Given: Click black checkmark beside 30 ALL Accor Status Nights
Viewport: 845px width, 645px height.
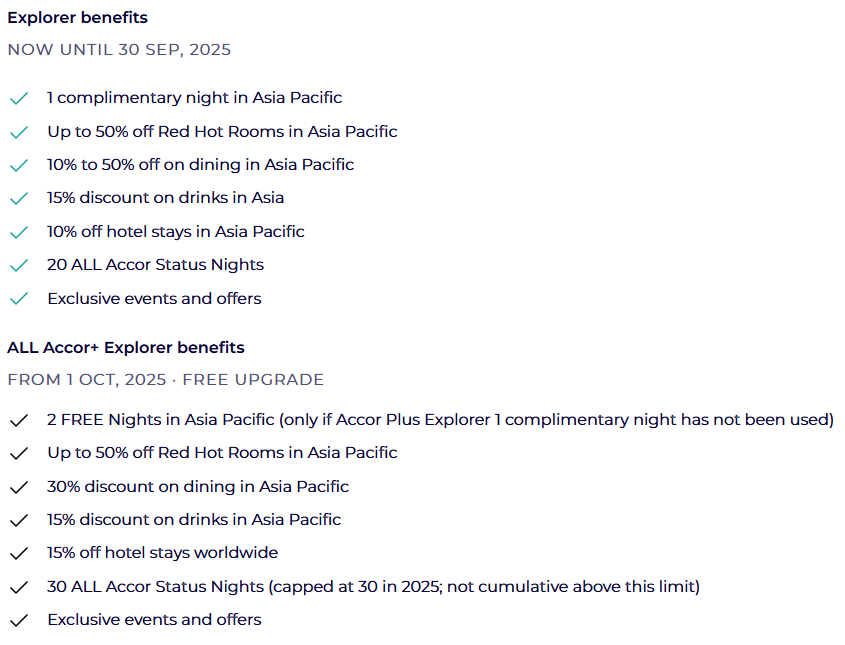Looking at the screenshot, I should point(19,587).
